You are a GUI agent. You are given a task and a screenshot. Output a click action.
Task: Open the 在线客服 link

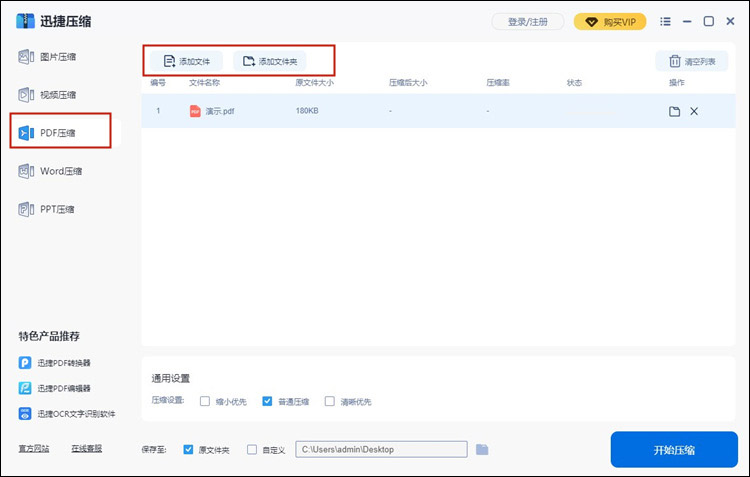point(87,448)
